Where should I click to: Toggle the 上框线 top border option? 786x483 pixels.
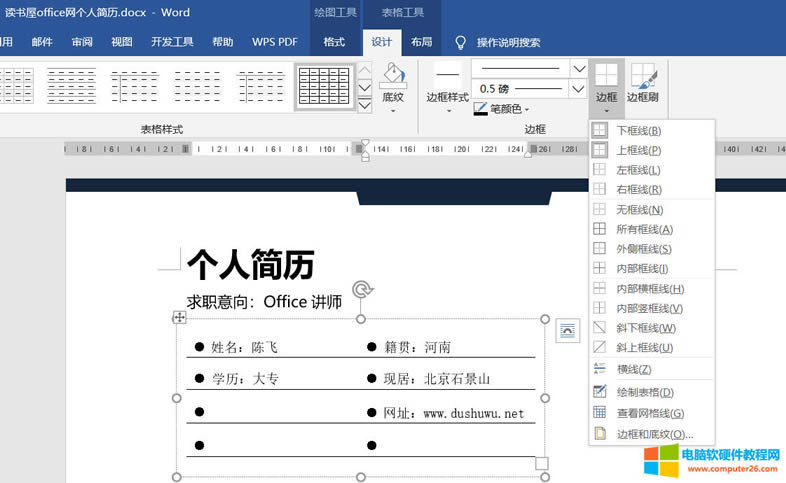click(x=638, y=150)
